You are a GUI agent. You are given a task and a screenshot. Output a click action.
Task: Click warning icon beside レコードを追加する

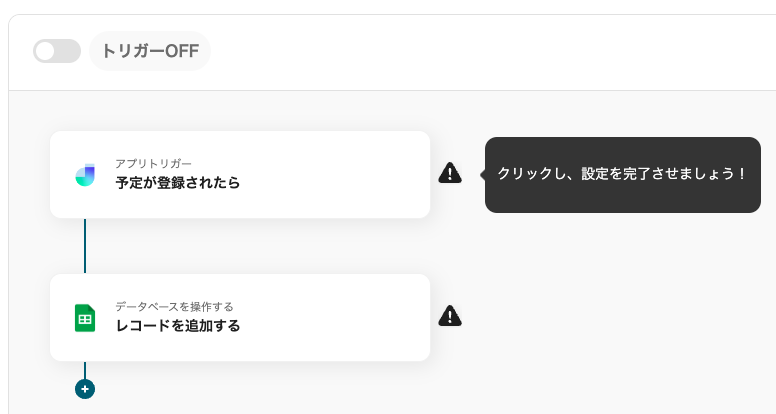click(x=450, y=316)
